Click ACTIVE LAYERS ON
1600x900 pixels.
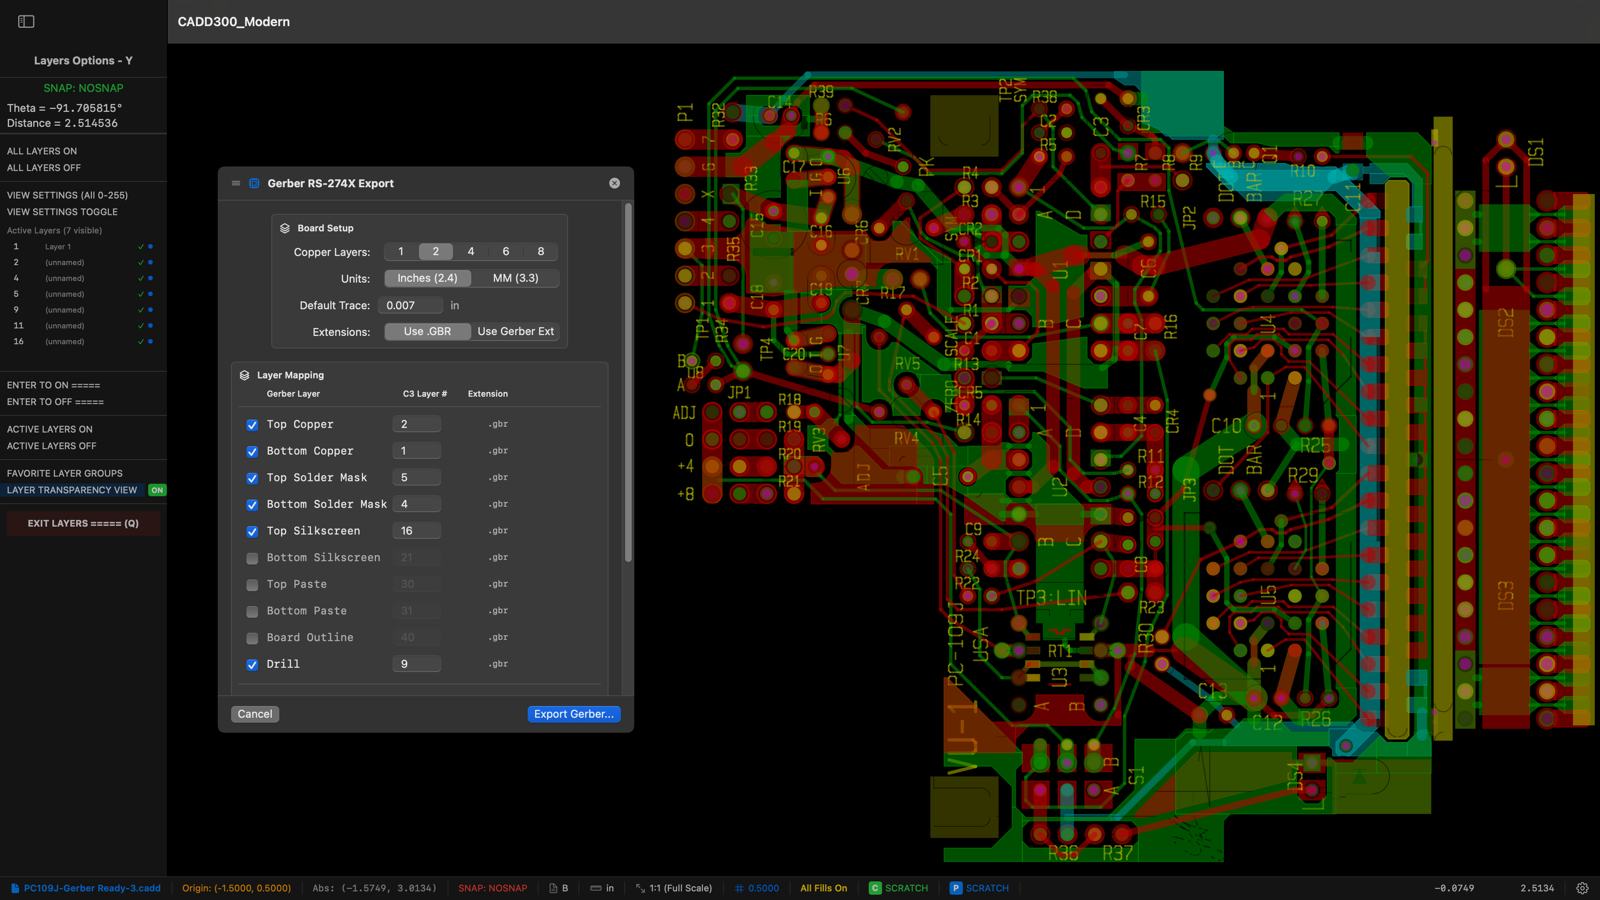[50, 429]
